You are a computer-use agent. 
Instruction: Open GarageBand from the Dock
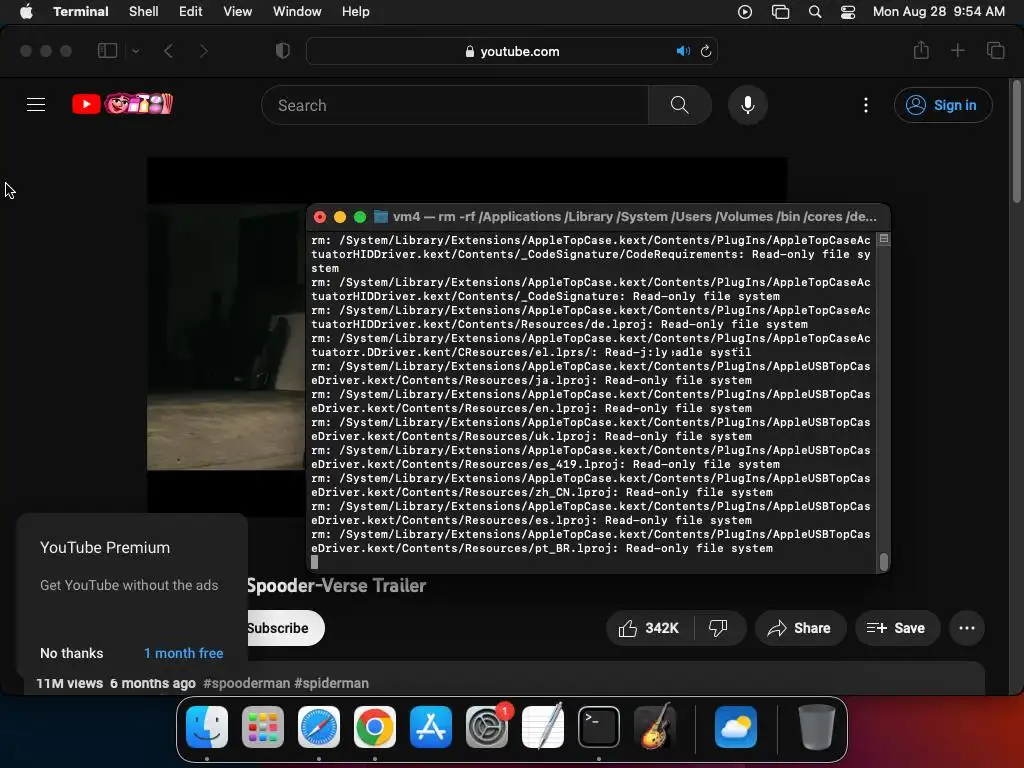coord(655,726)
